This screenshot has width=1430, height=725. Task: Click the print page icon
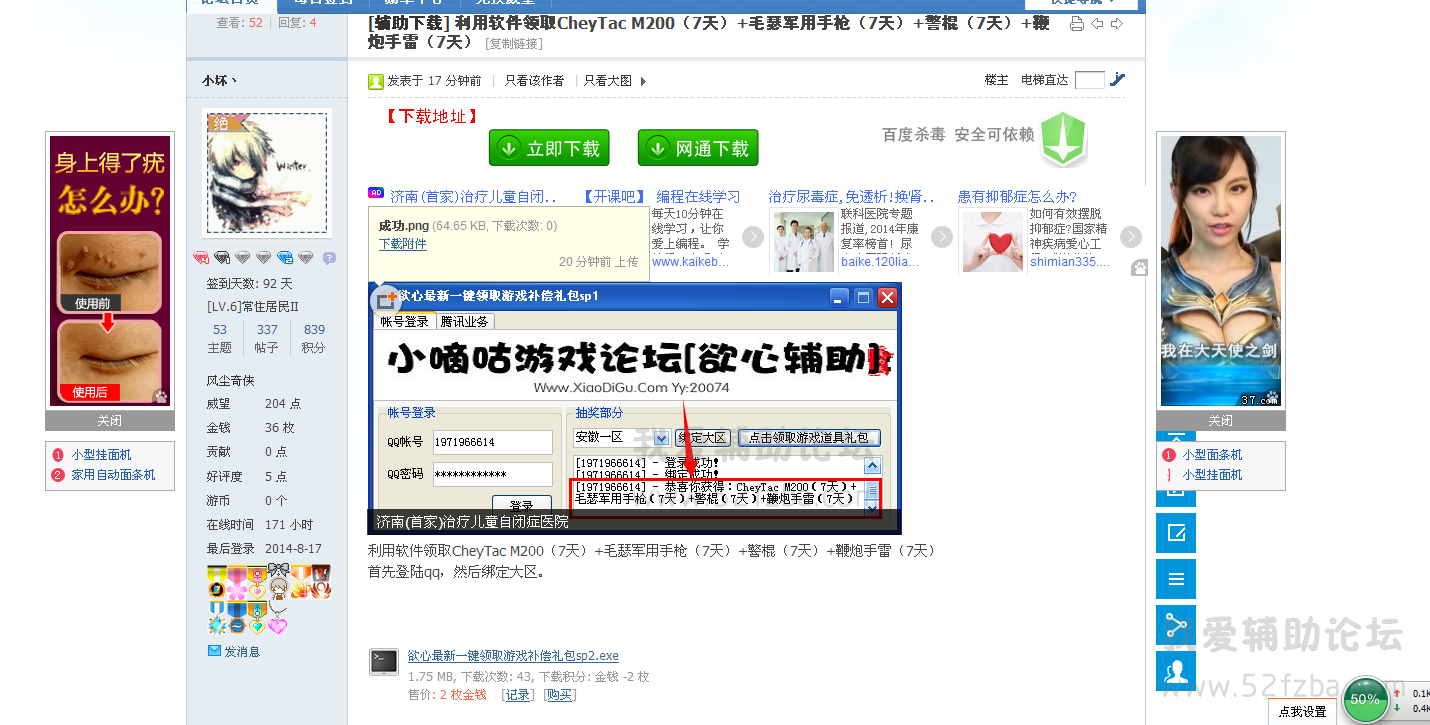tap(1076, 24)
